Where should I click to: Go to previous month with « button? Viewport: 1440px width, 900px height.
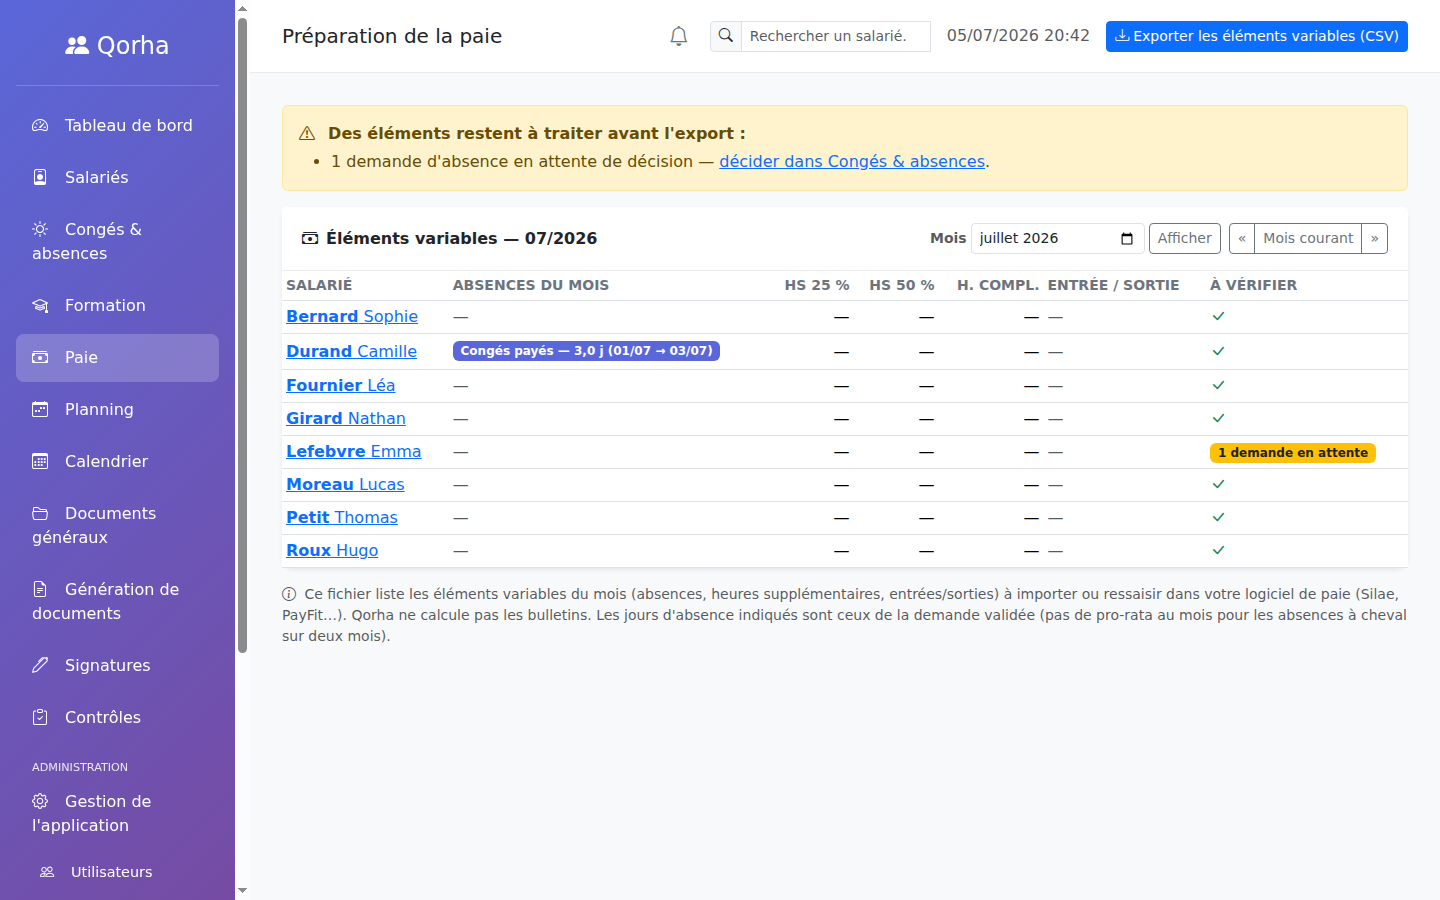pos(1242,238)
